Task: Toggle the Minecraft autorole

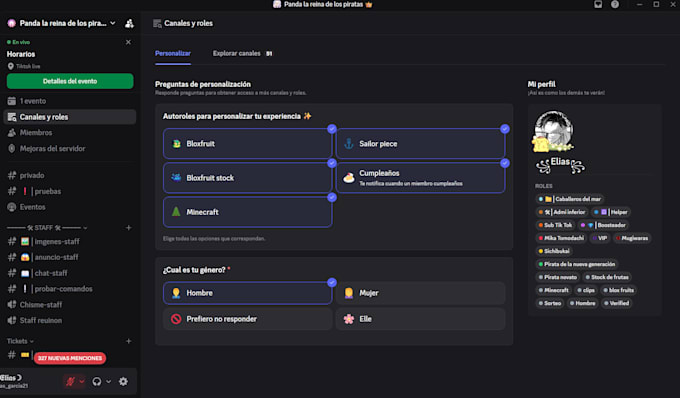Action: click(x=248, y=212)
